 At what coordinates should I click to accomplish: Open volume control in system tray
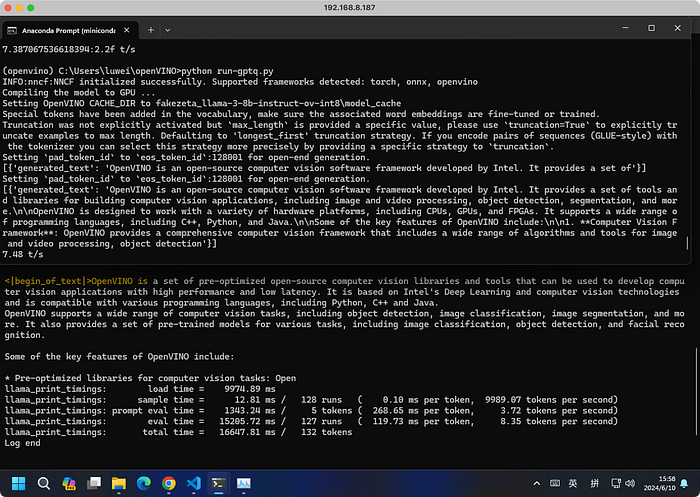(x=630, y=483)
